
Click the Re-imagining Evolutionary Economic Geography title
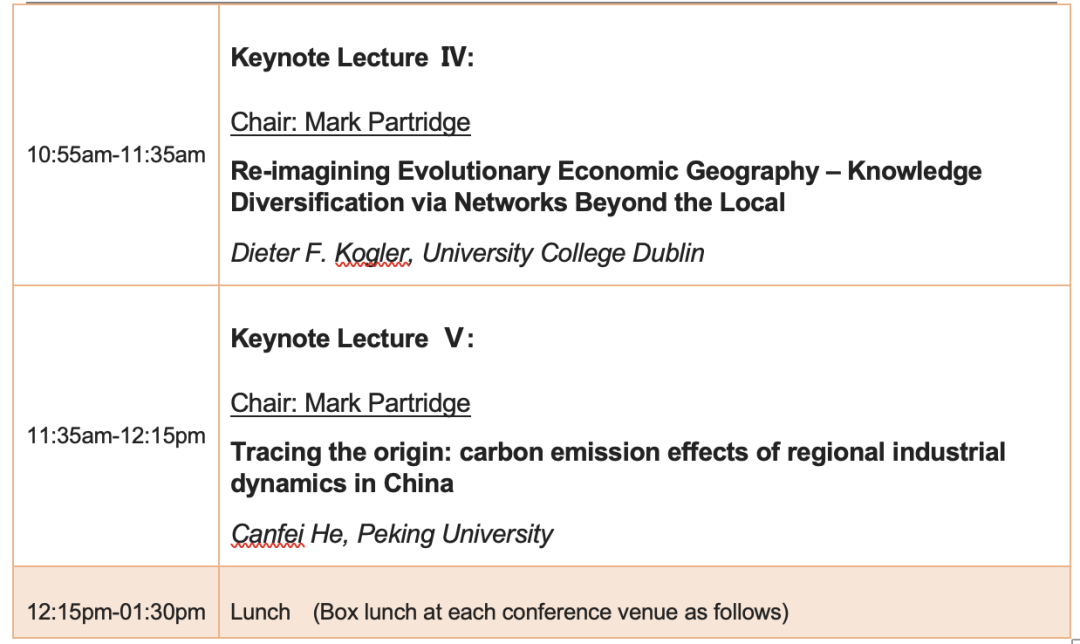[606, 187]
